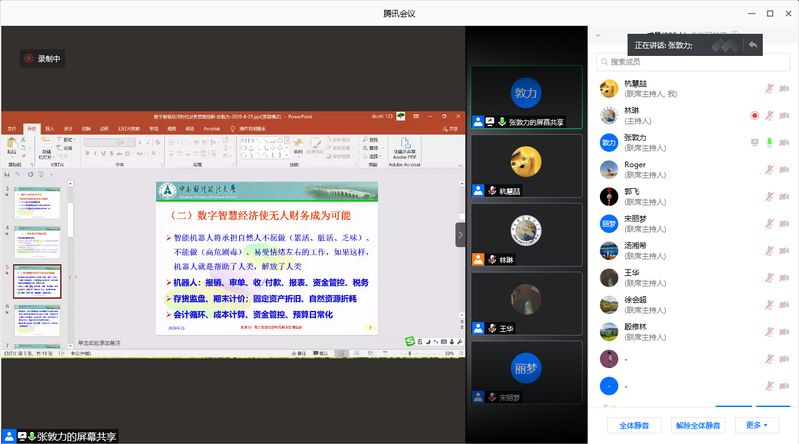Click the 解除全体静音 button
The image size is (799, 444).
point(697,425)
